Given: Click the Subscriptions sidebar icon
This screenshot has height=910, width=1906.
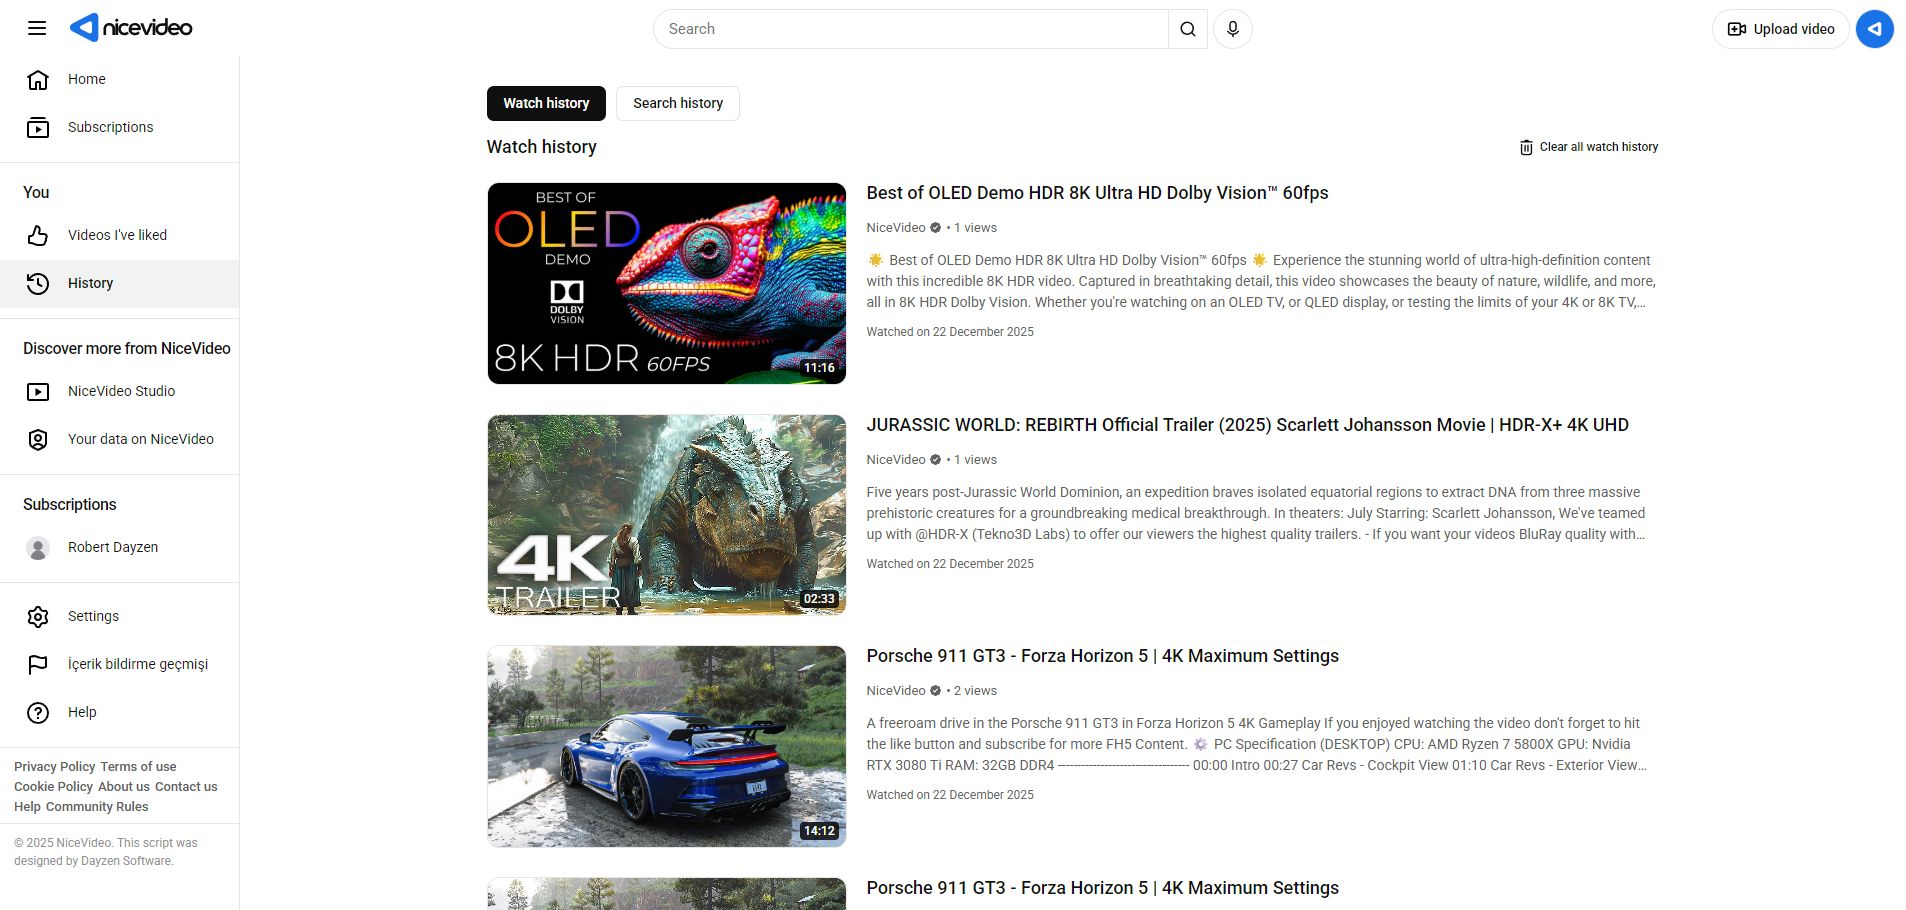Looking at the screenshot, I should pos(38,128).
